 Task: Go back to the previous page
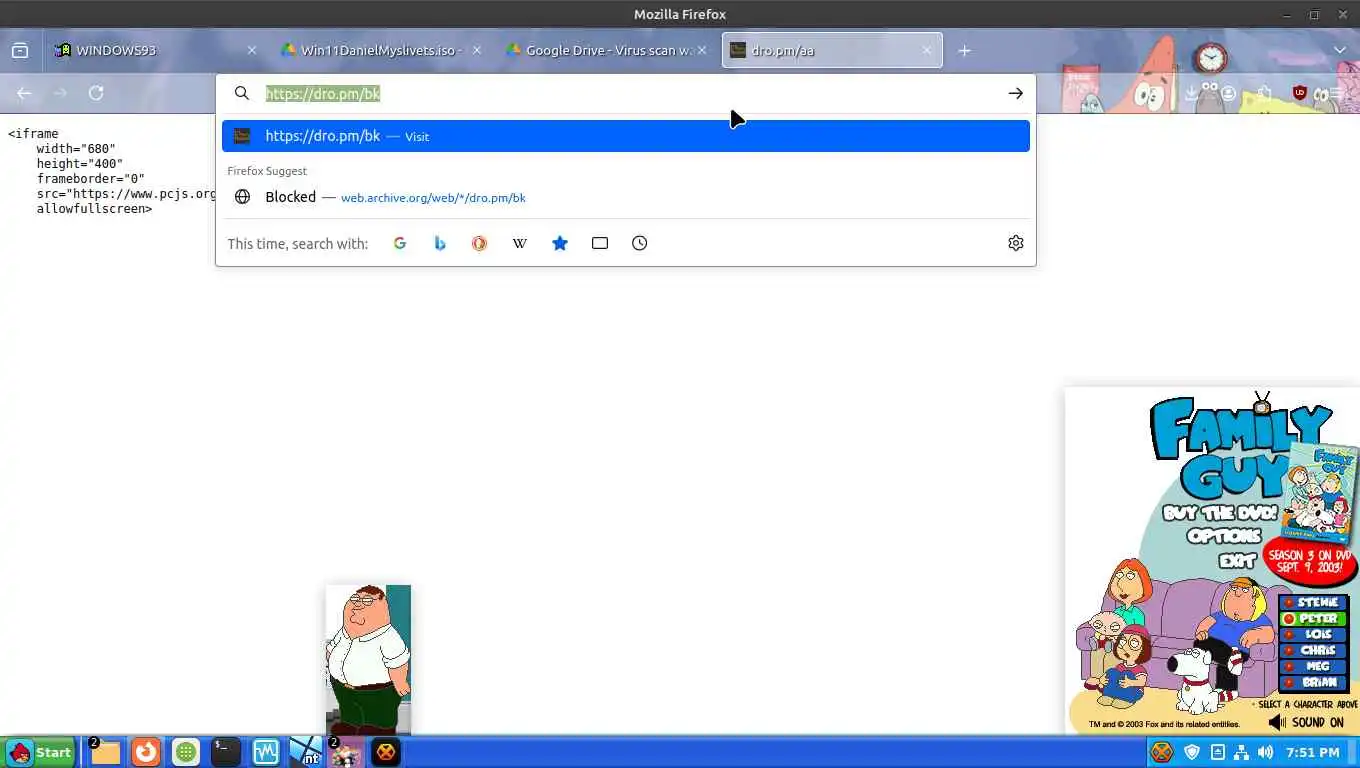point(24,93)
